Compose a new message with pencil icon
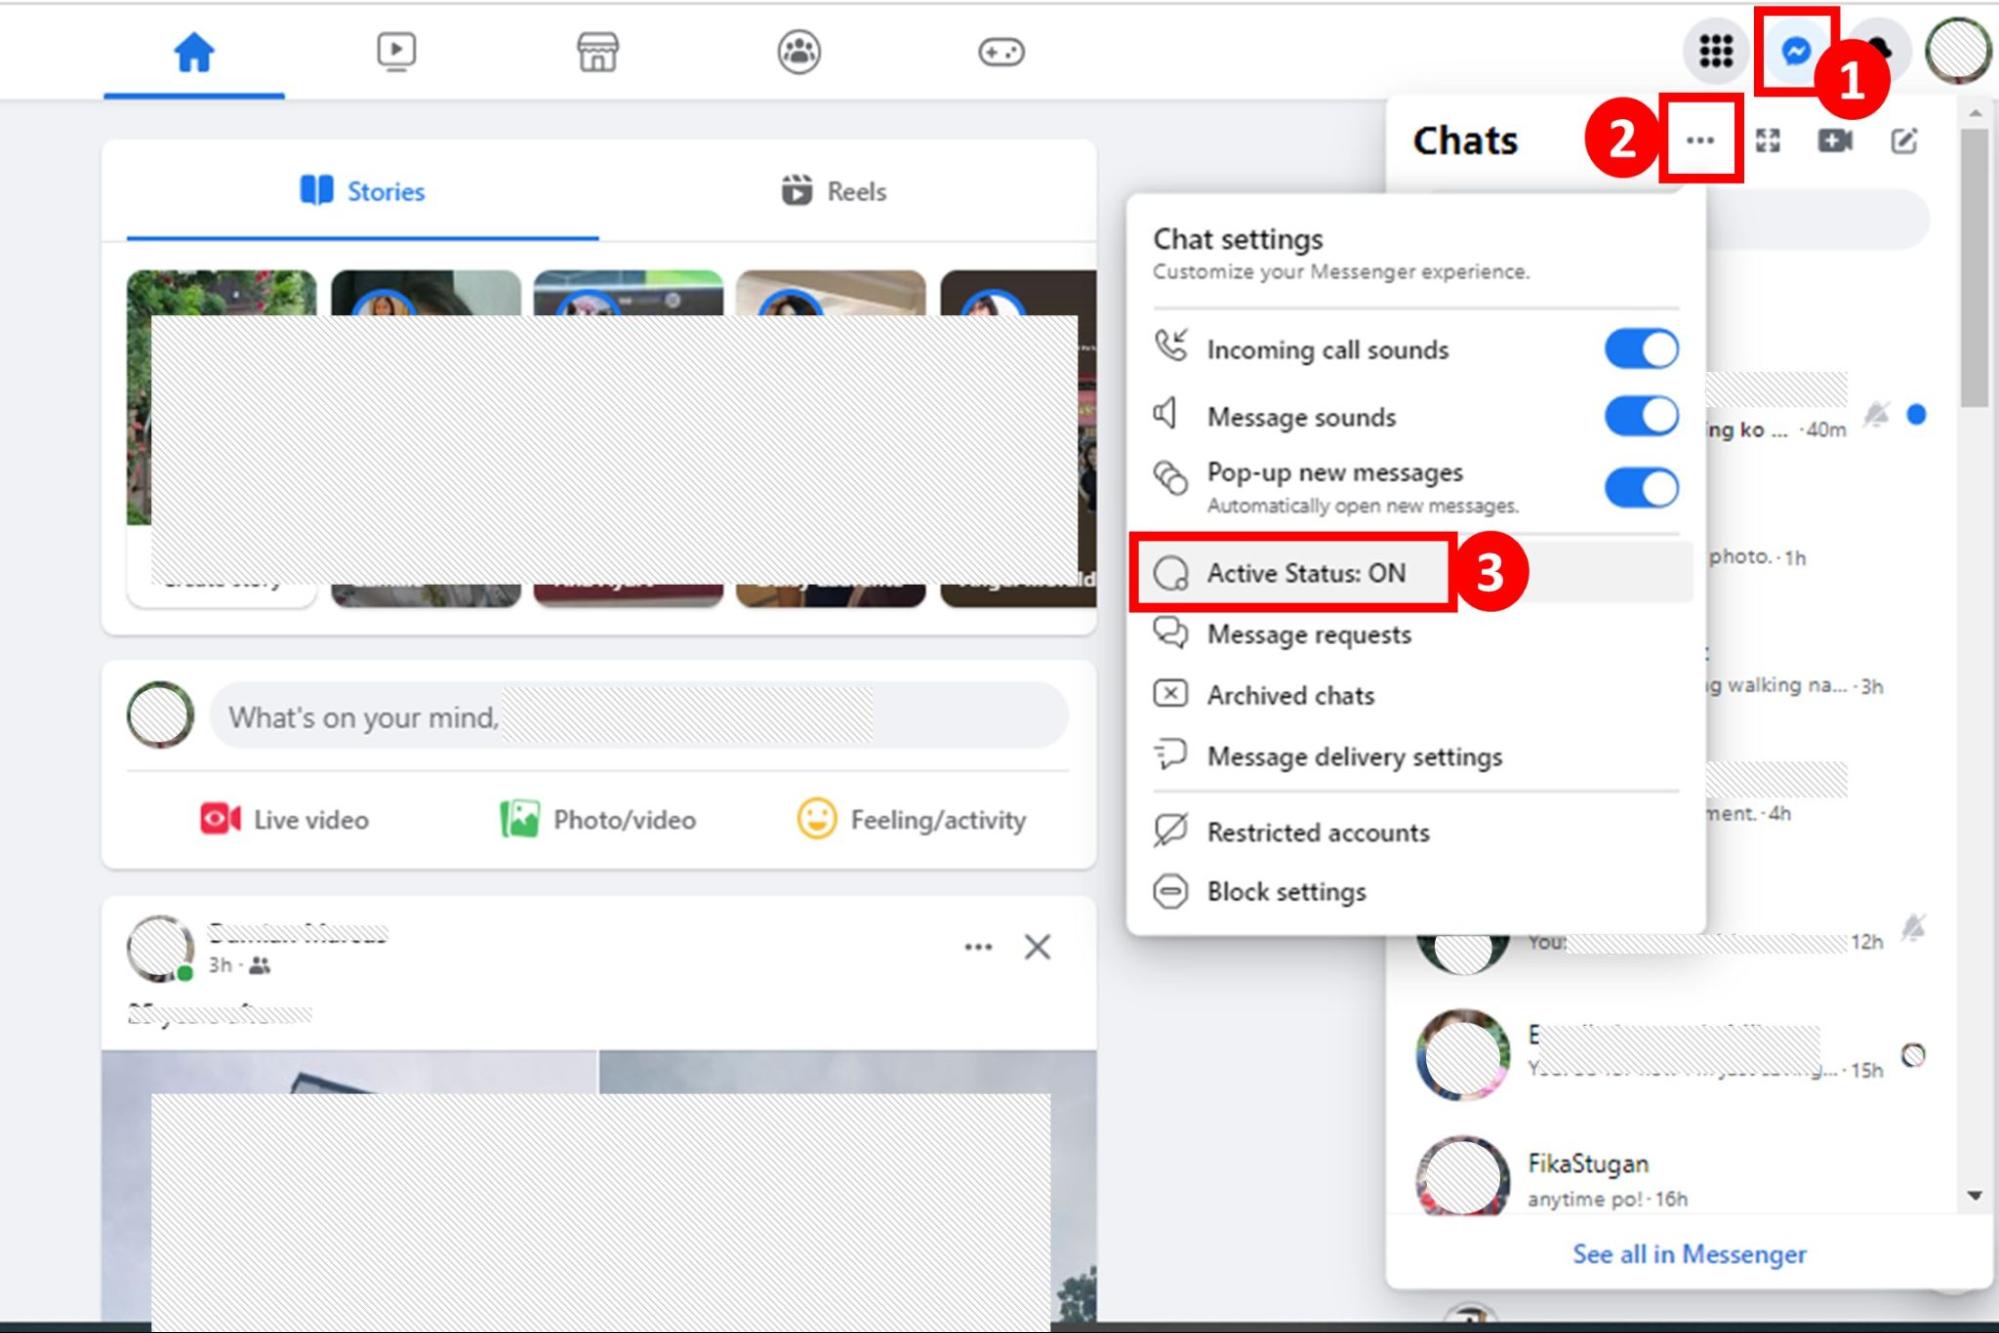The width and height of the screenshot is (1999, 1333). pyautogui.click(x=1904, y=140)
